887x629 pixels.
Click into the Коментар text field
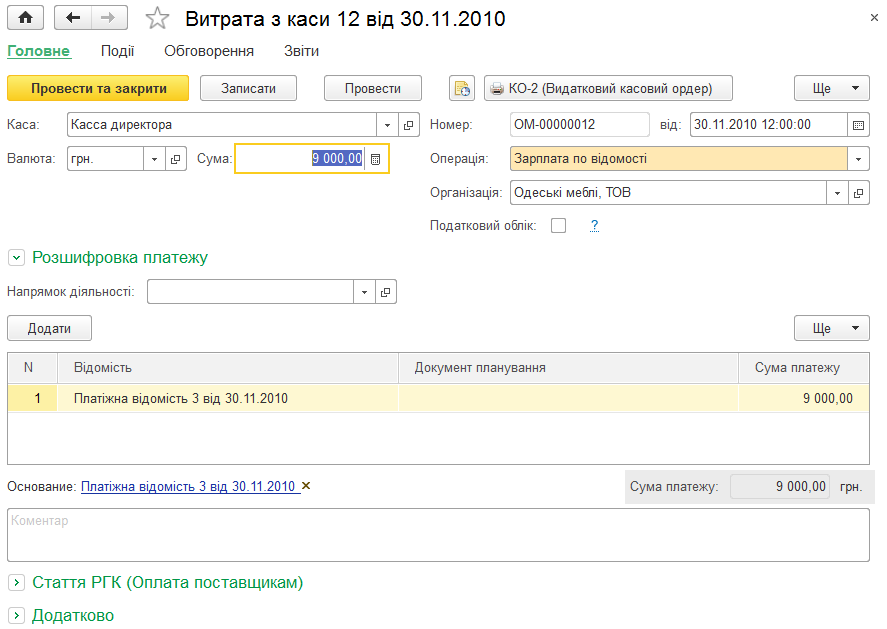(438, 535)
